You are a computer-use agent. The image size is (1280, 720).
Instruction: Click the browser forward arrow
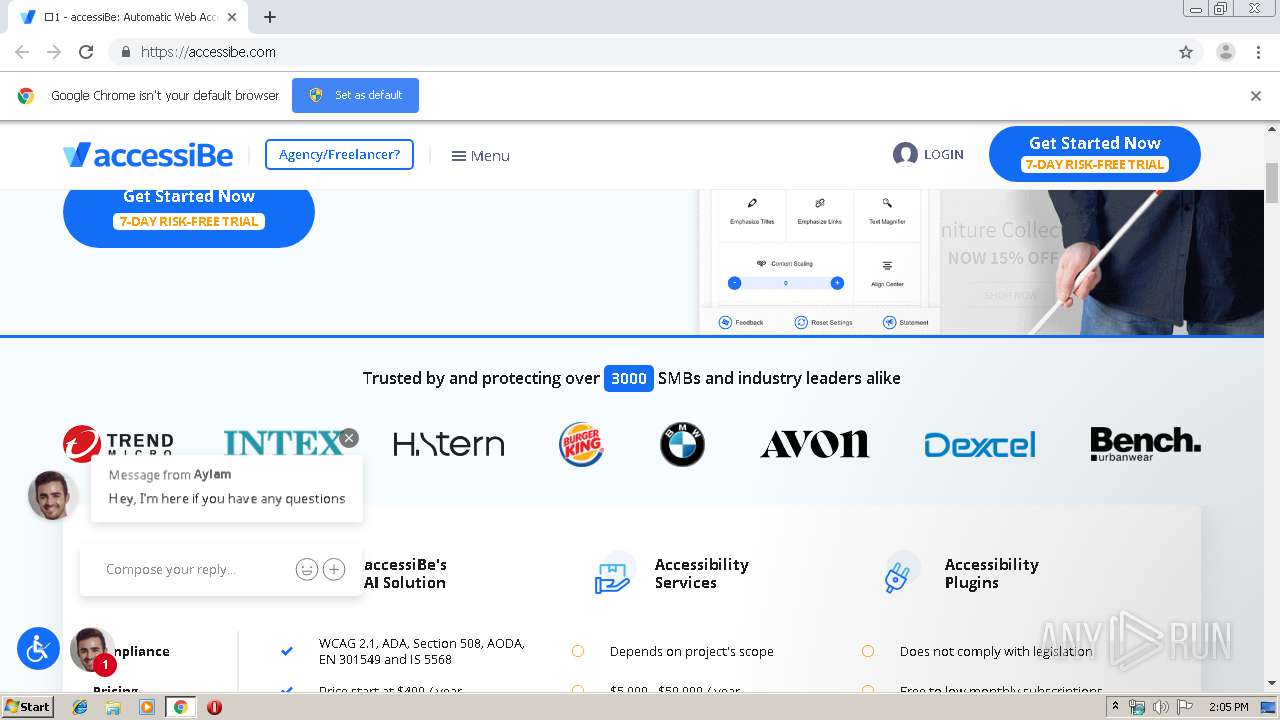click(54, 52)
